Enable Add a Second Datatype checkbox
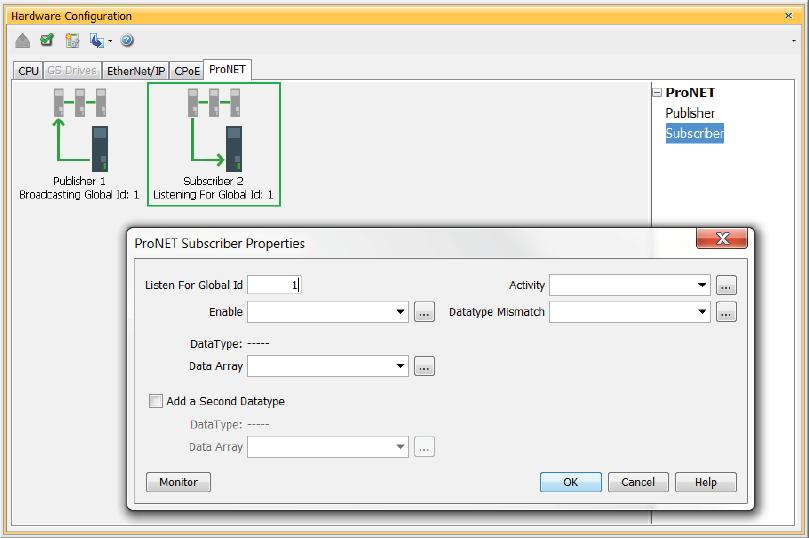This screenshot has height=538, width=809. pos(155,401)
